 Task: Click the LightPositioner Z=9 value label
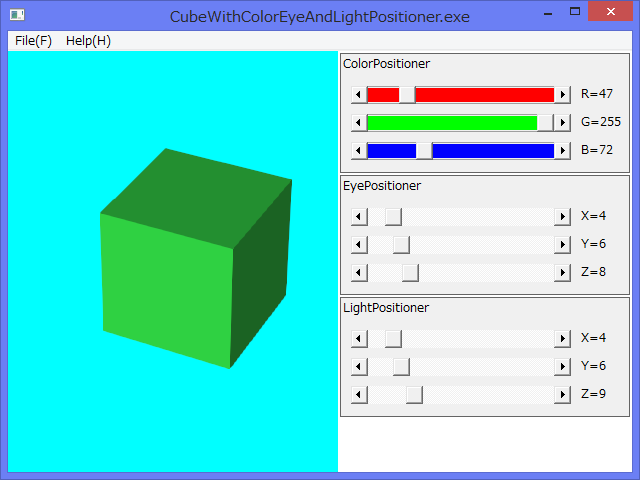click(593, 394)
